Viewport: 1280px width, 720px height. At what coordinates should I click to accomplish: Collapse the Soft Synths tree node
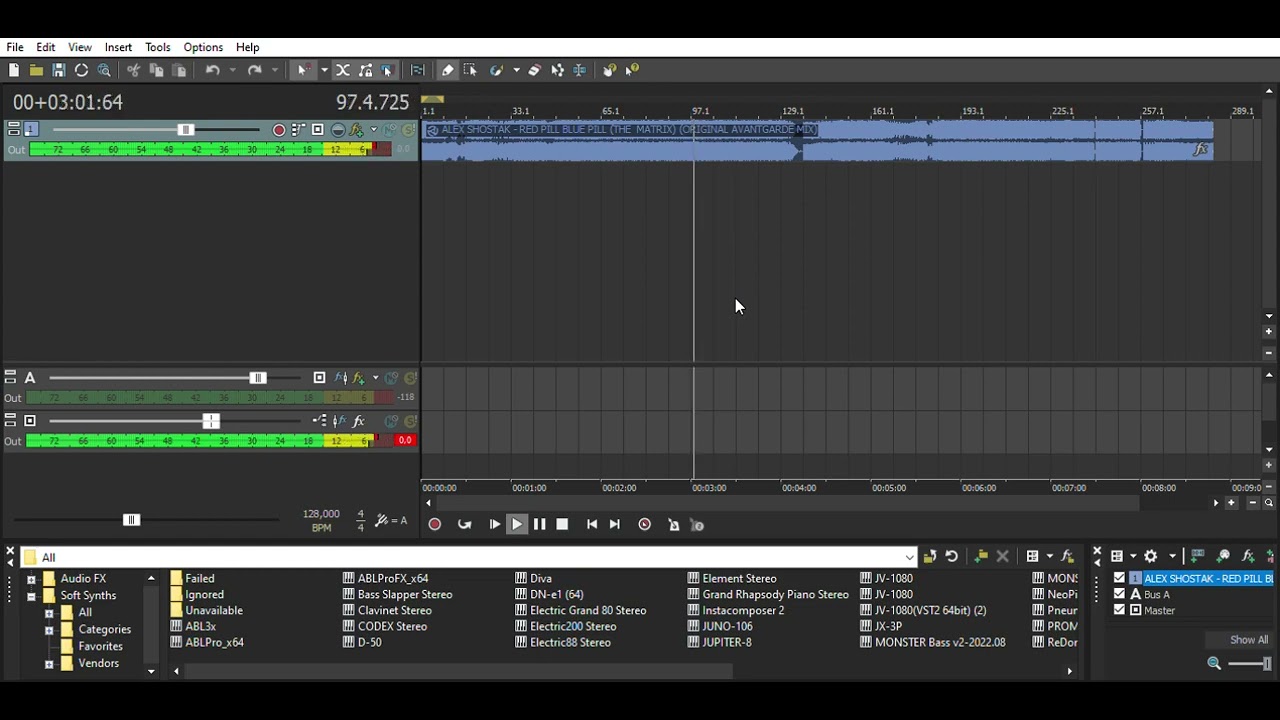point(31,596)
